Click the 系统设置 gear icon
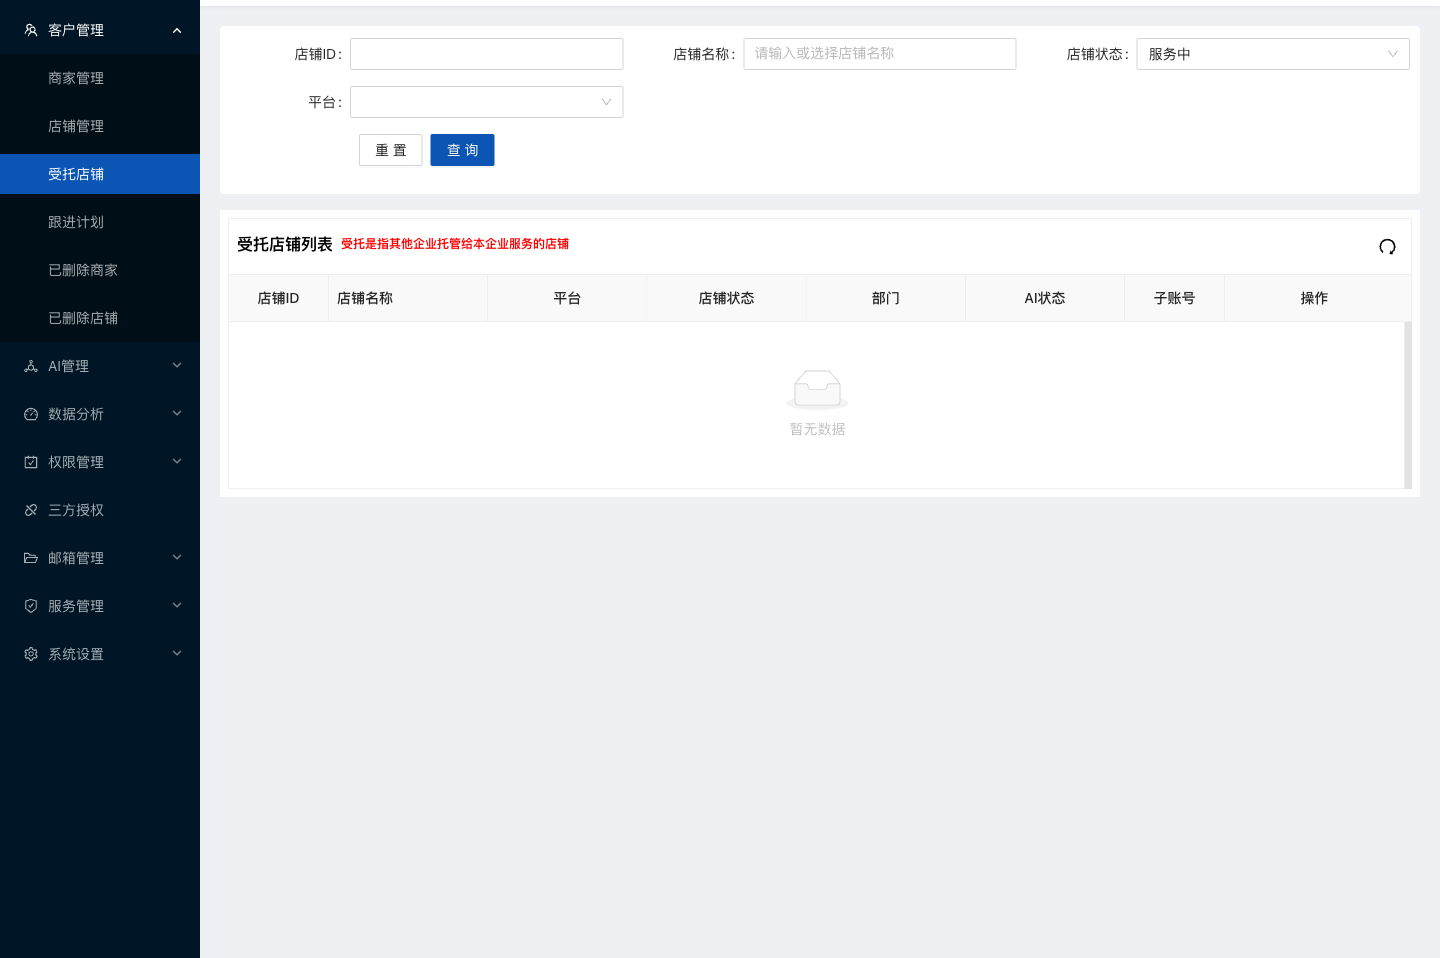 click(31, 654)
